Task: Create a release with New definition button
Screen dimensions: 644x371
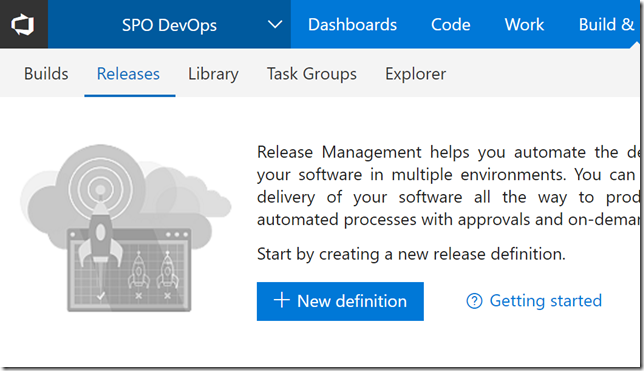Action: 340,301
